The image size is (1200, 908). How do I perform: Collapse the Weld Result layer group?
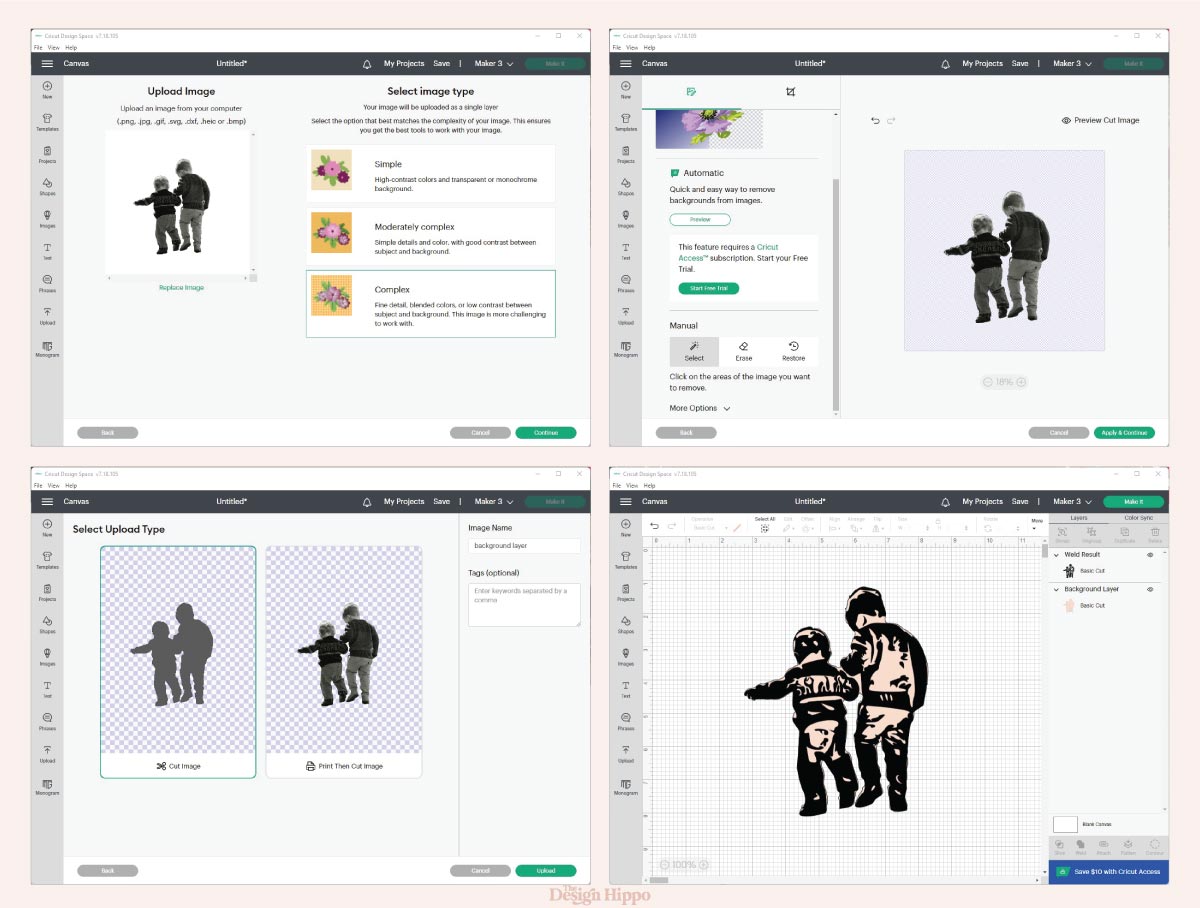point(1057,554)
